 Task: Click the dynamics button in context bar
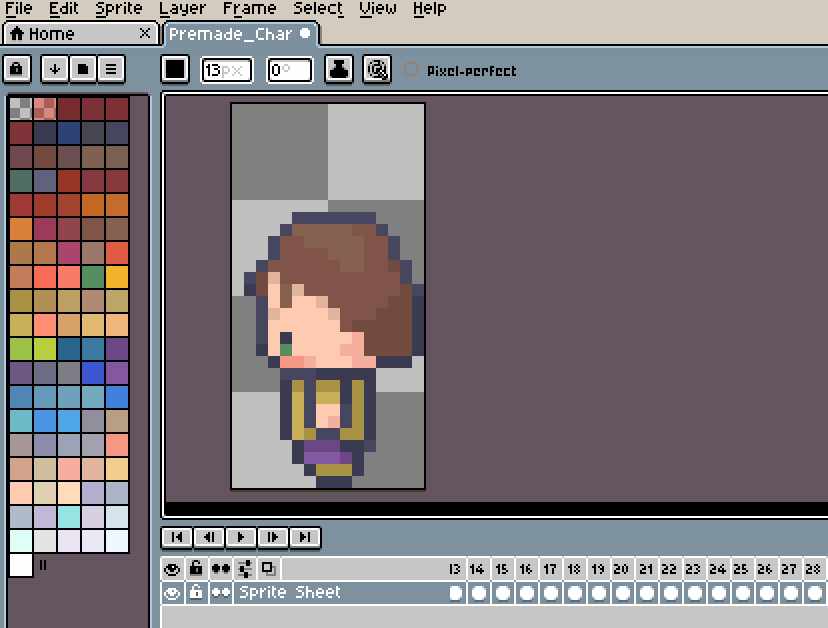[377, 69]
